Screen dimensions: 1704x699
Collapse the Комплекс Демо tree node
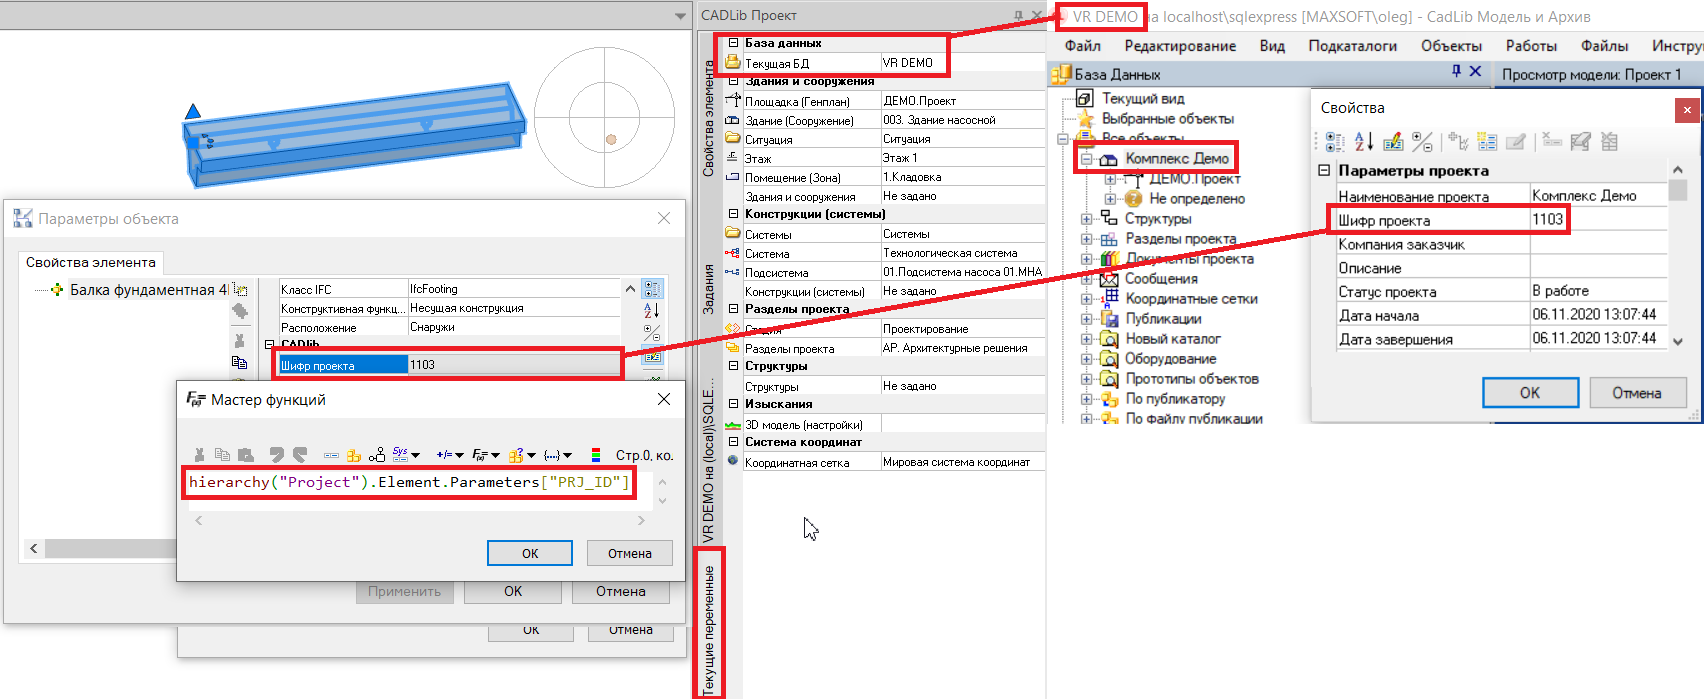click(1087, 159)
